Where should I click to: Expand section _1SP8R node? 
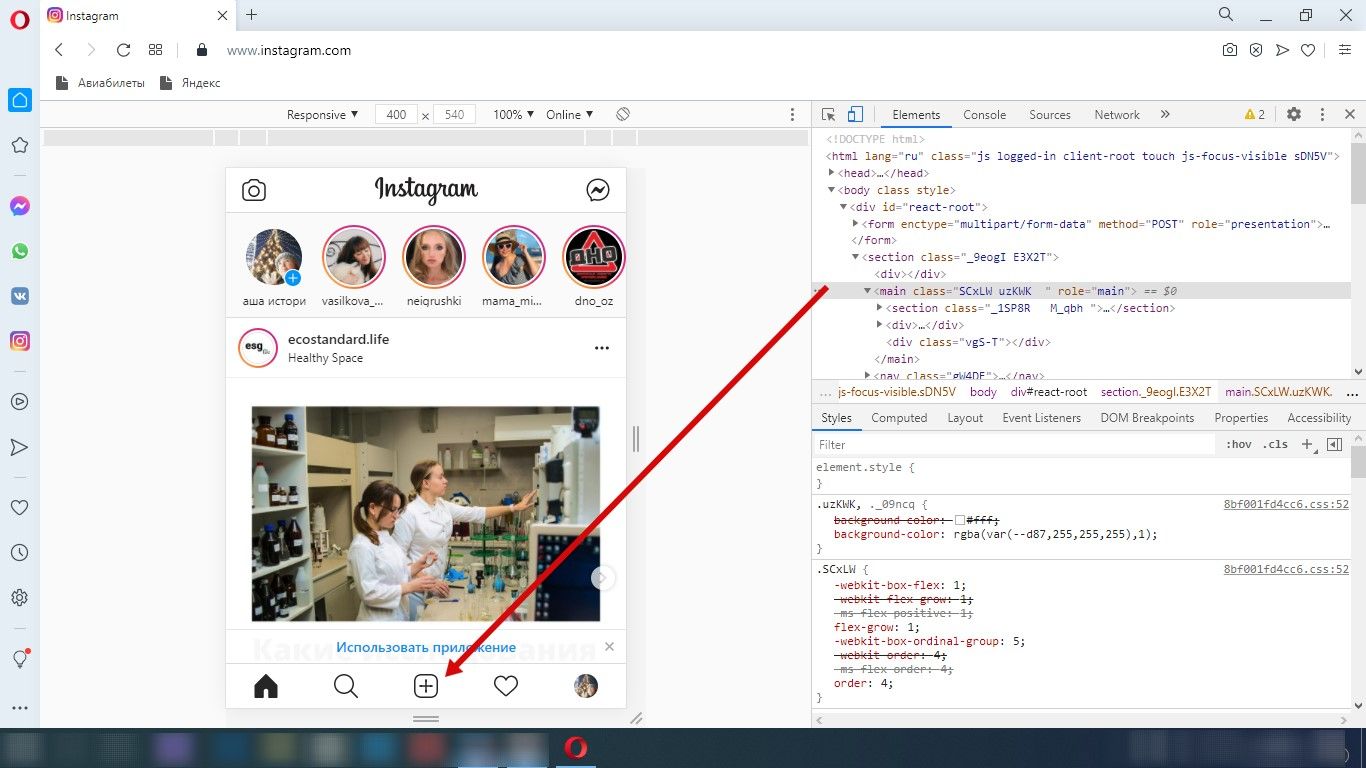(880, 308)
